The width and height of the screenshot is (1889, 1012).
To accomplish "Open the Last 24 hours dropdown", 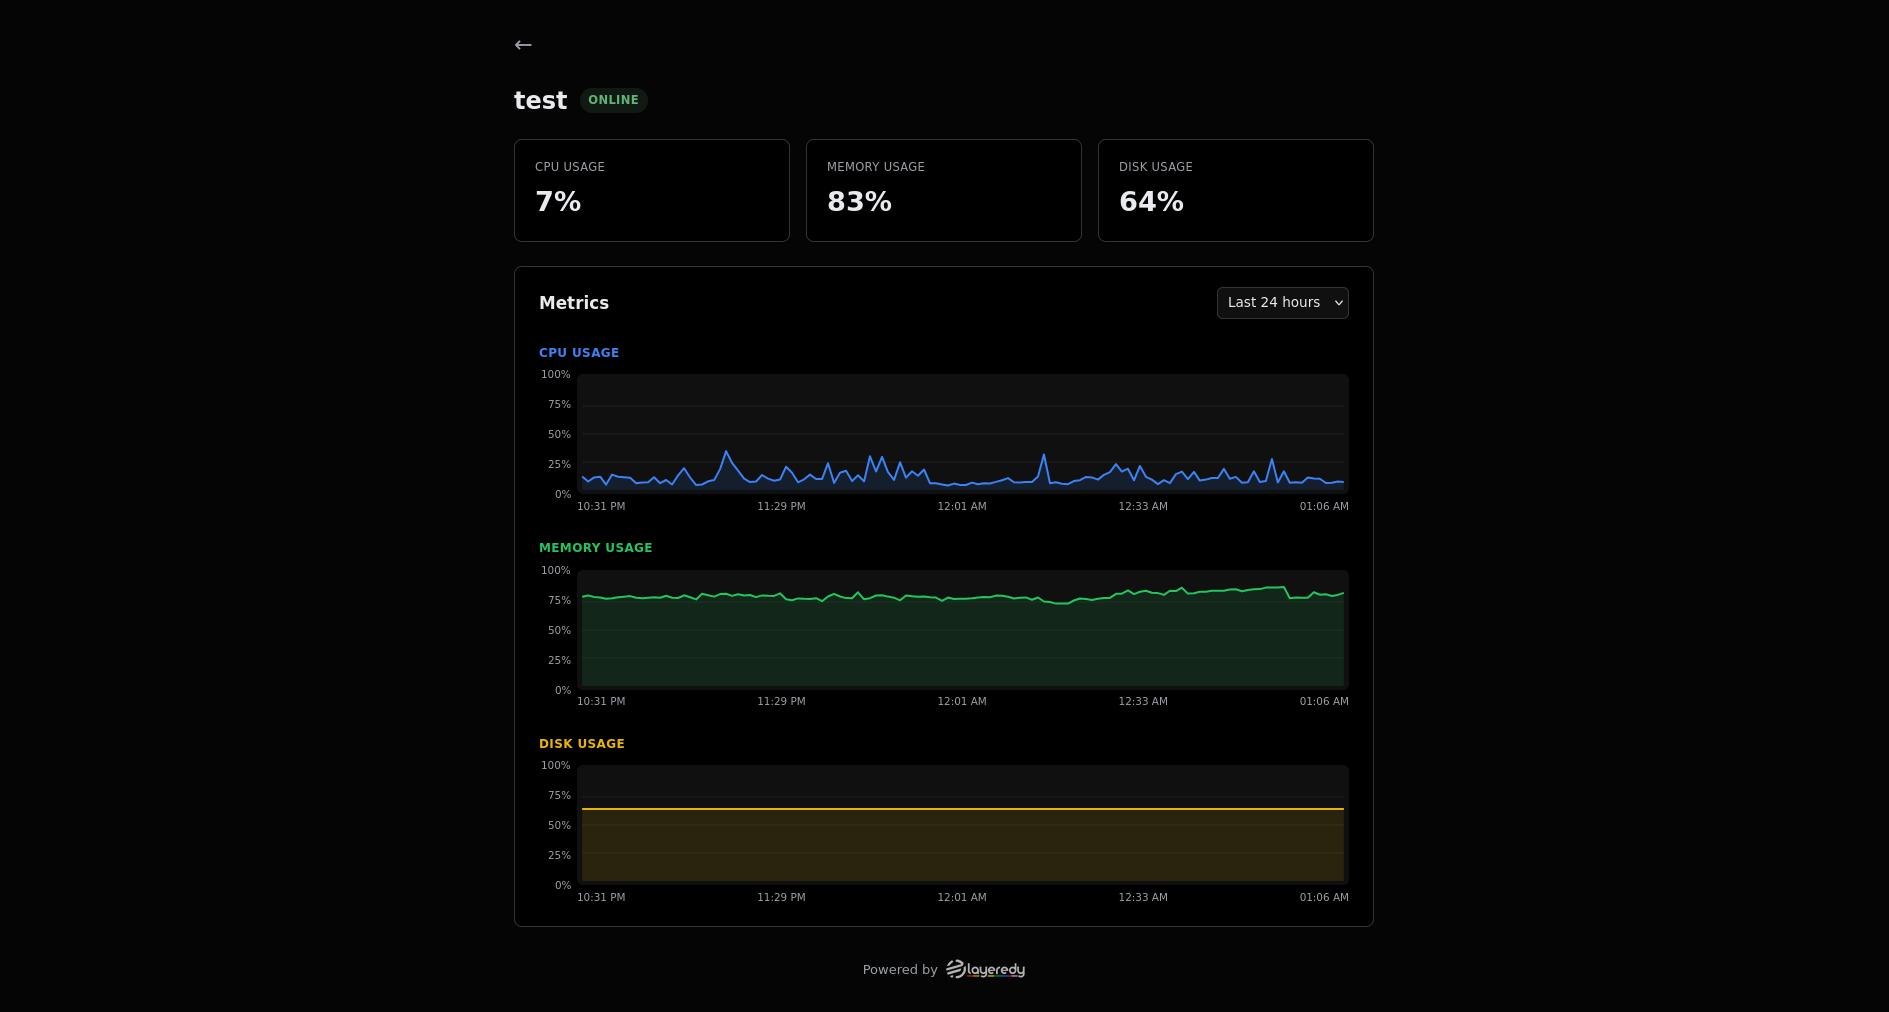I will 1282,303.
